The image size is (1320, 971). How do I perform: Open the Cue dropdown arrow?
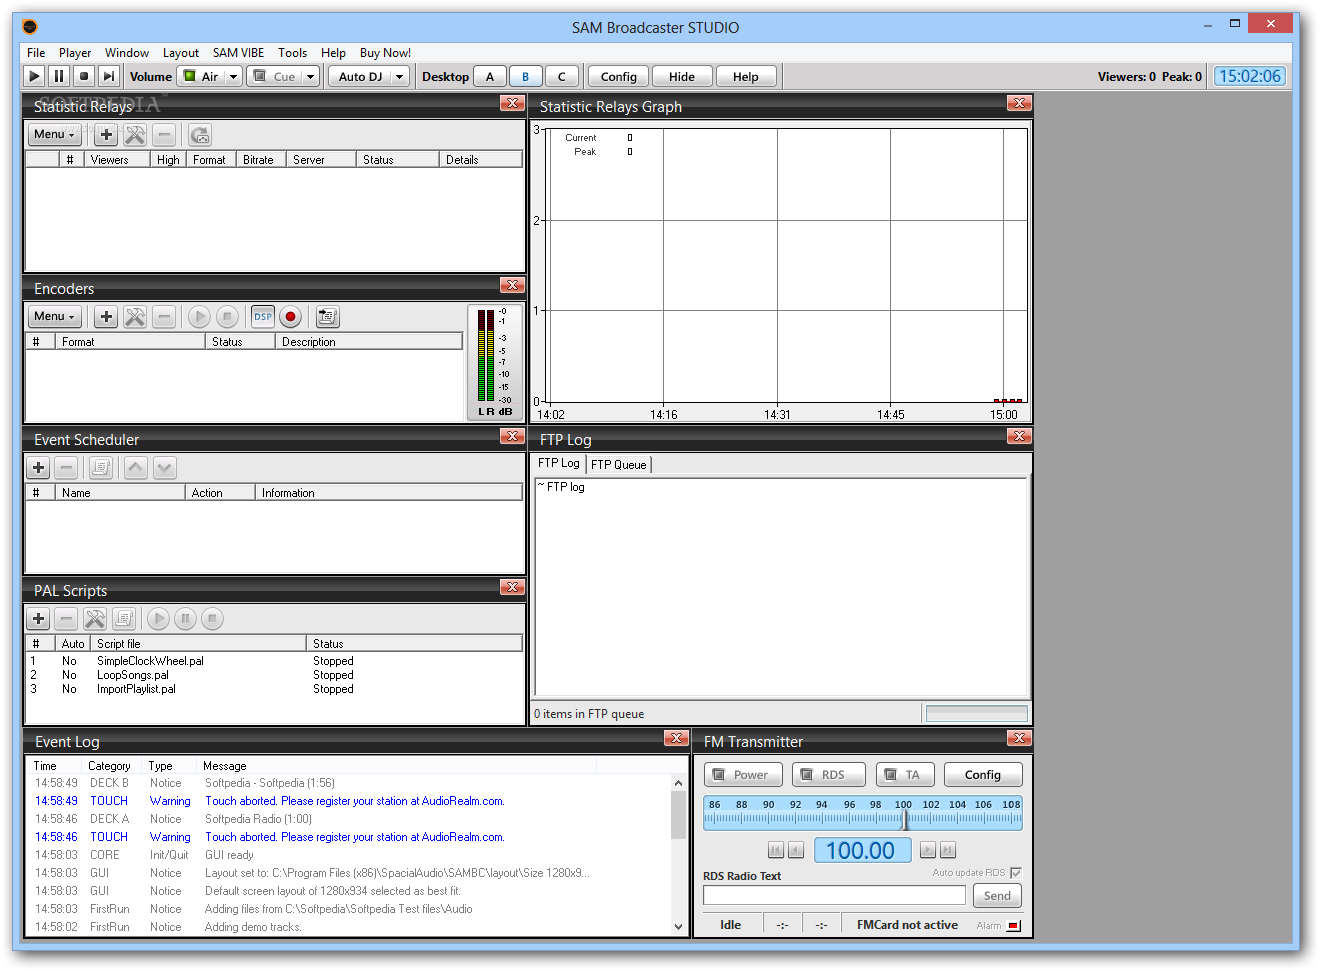pos(310,76)
